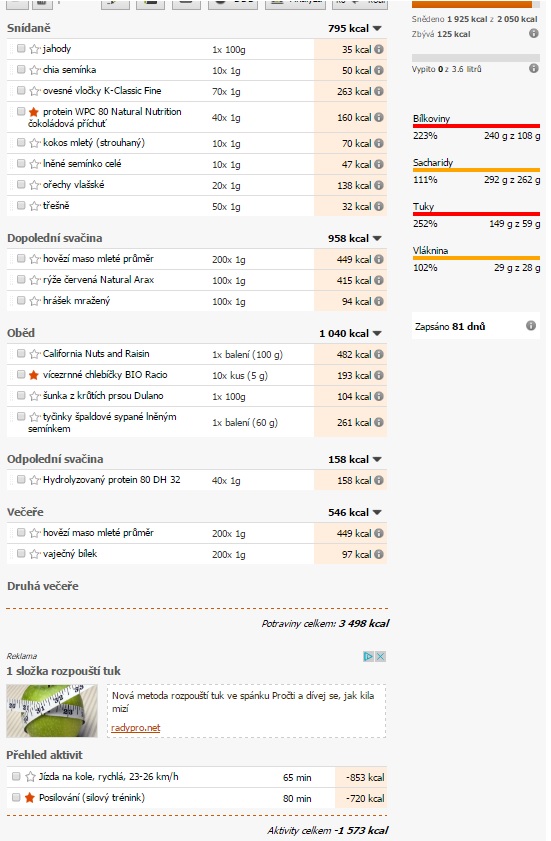Click the Dopolední svačina meal heading
Viewport: 551px width, 841px height.
(x=55, y=238)
